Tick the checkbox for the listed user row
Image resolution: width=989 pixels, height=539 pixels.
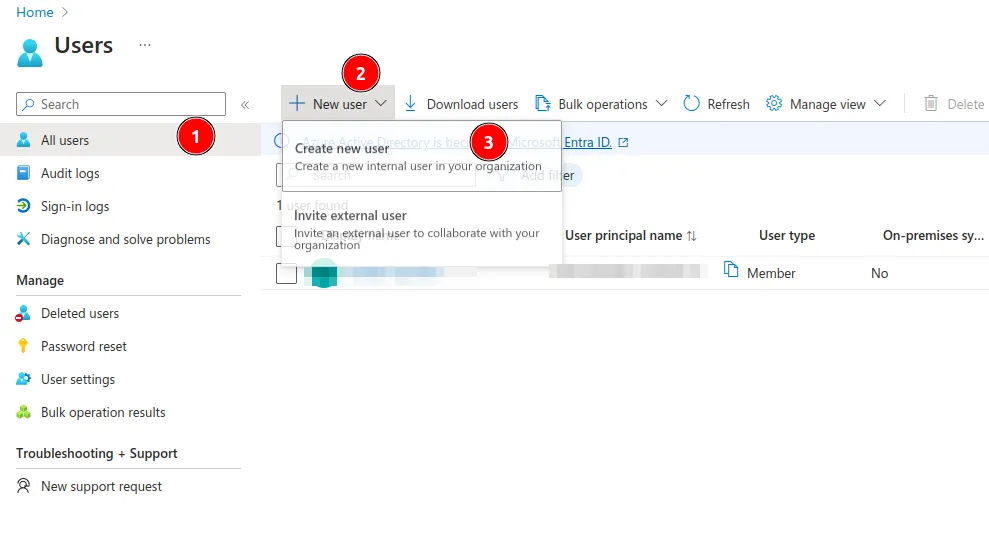(286, 273)
